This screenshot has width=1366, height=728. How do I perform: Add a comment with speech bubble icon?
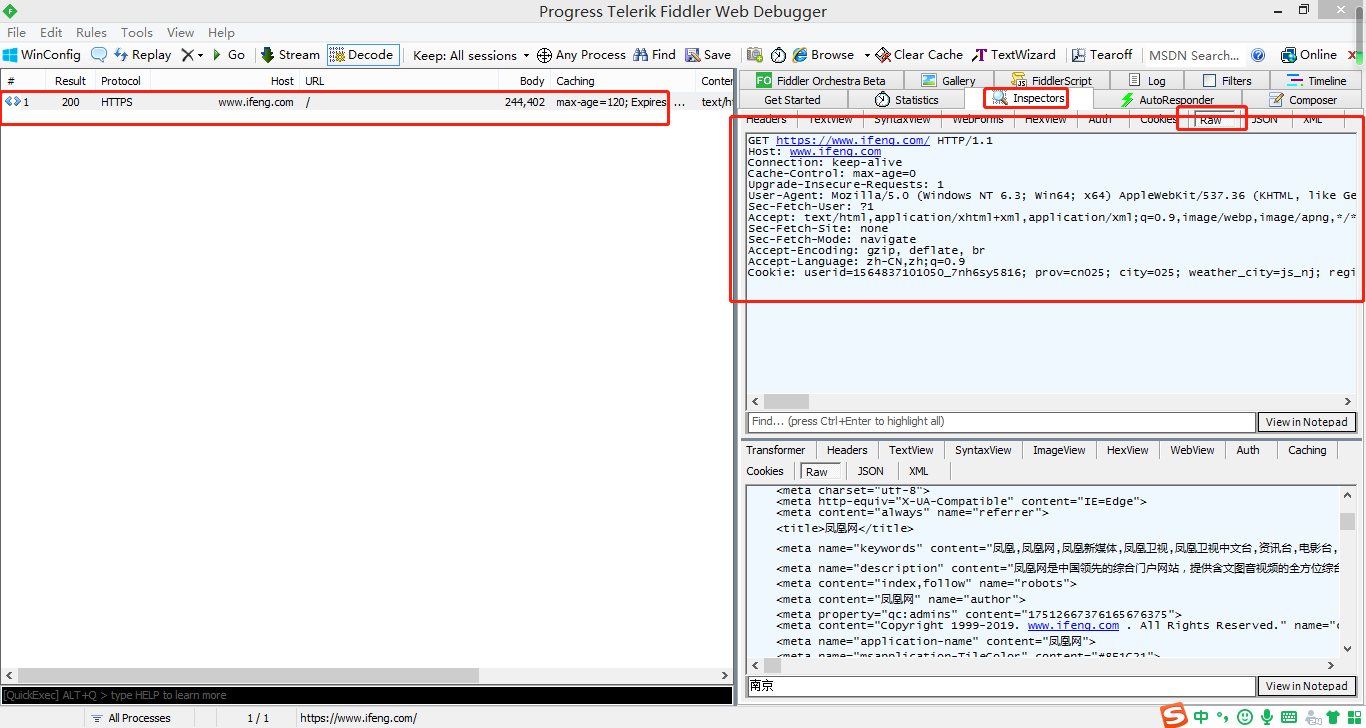pyautogui.click(x=99, y=55)
